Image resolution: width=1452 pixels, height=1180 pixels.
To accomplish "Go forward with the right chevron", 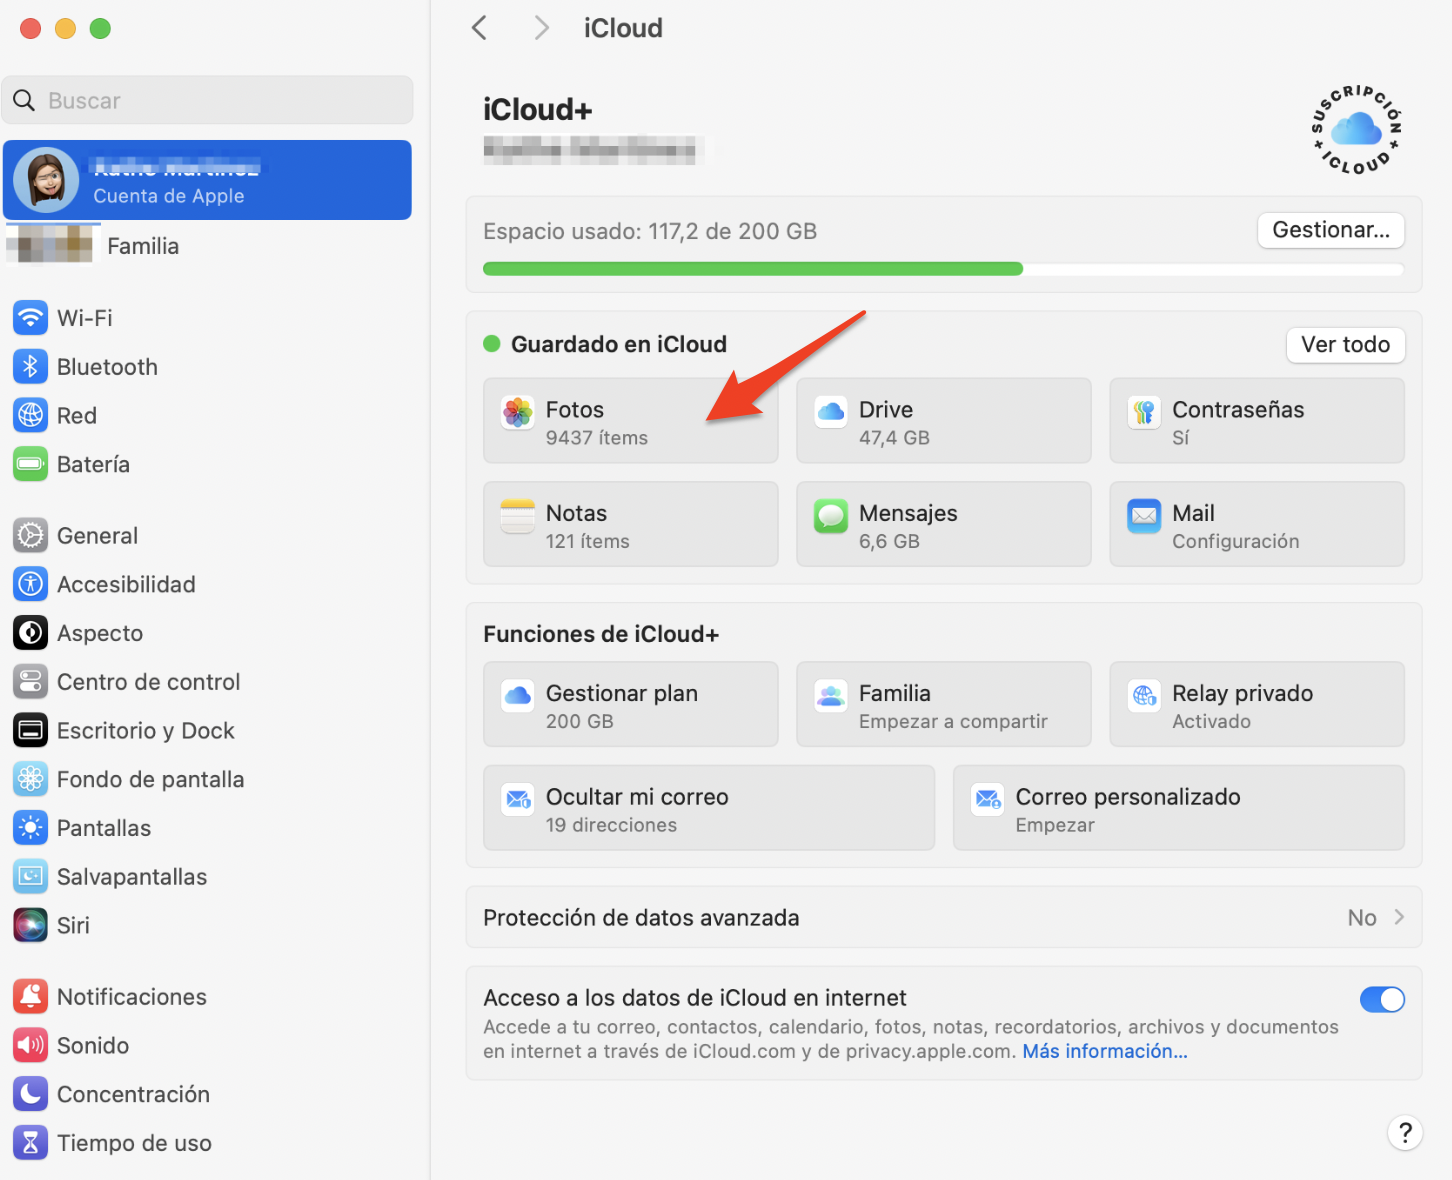I will tap(541, 28).
